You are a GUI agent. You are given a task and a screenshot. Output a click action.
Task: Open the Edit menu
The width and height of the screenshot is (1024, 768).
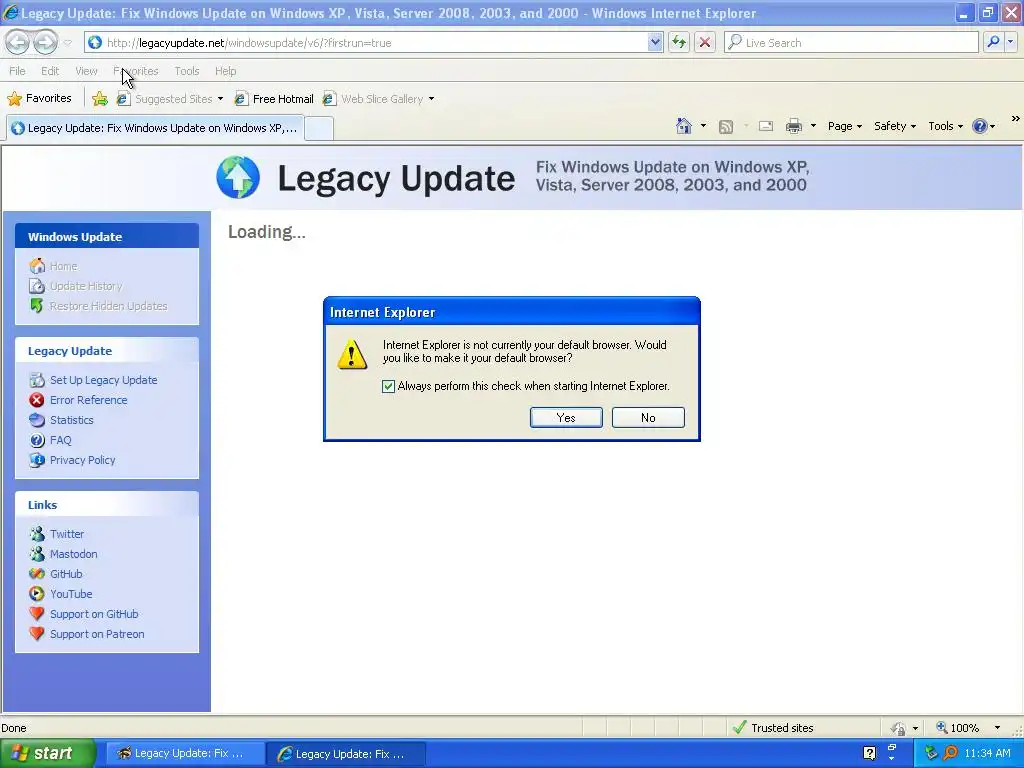pyautogui.click(x=50, y=71)
